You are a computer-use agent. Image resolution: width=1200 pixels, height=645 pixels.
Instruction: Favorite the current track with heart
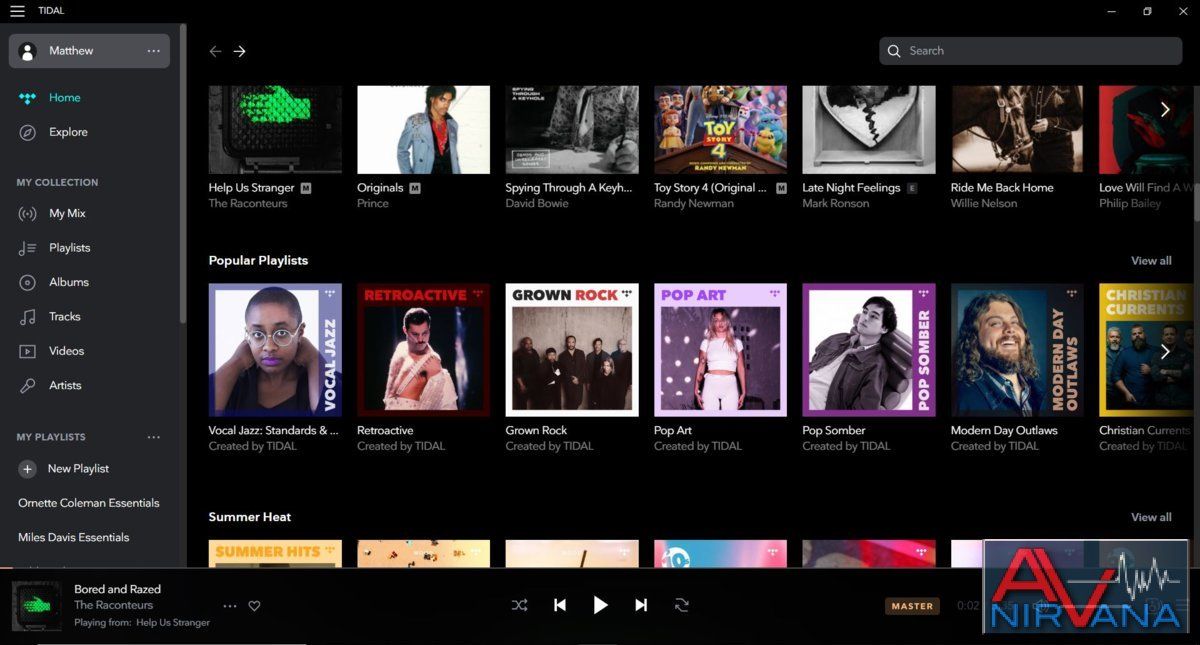(254, 606)
